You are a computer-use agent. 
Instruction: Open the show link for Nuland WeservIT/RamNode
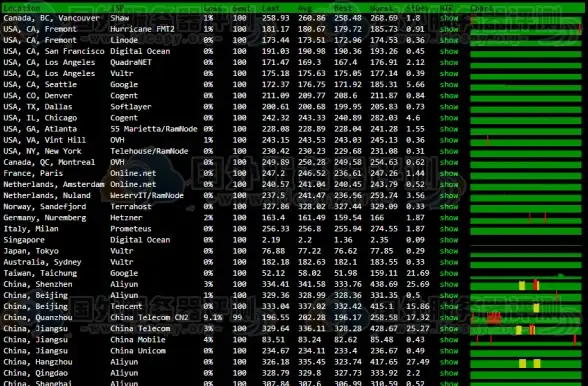449,195
